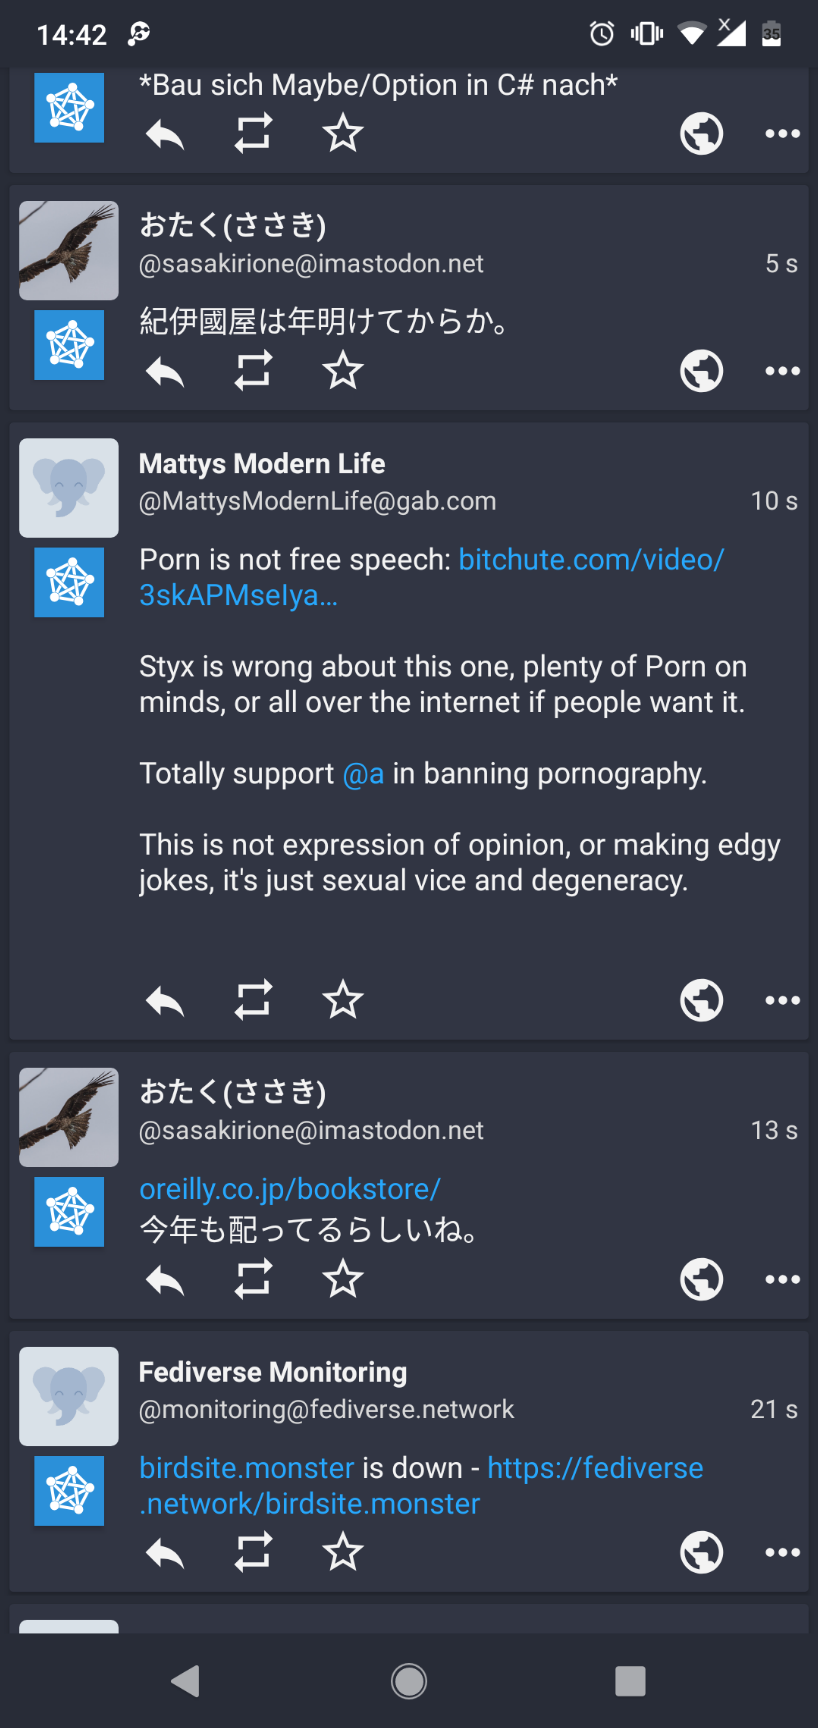Boost the 紀伊國屋 post by sasakirione
Viewport: 818px width, 1728px height.
pyautogui.click(x=253, y=371)
